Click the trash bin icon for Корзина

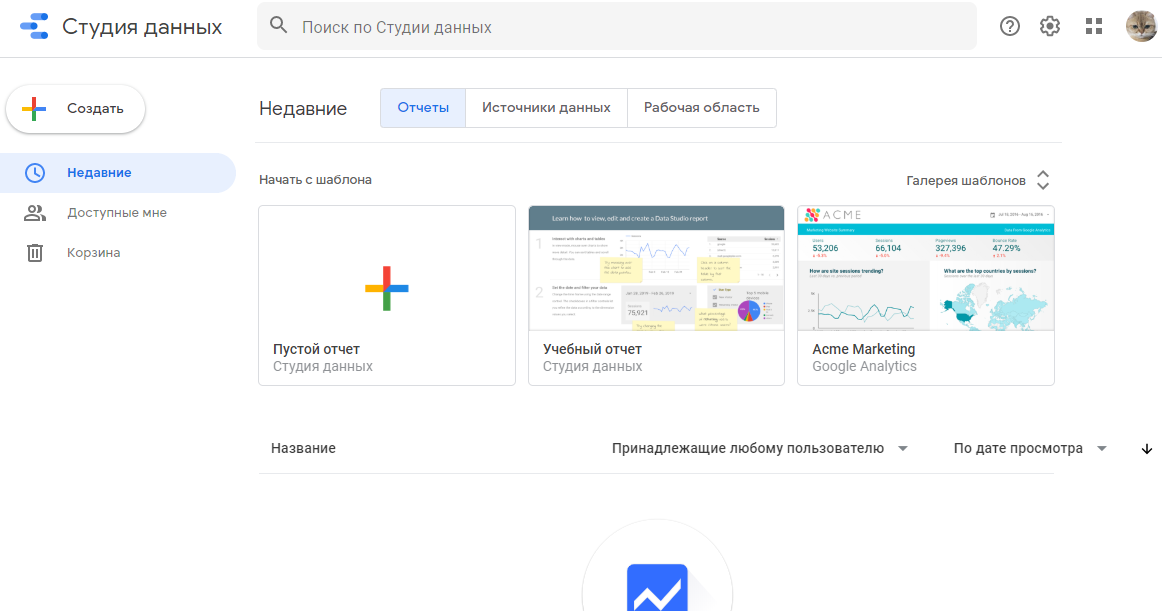pyautogui.click(x=35, y=253)
